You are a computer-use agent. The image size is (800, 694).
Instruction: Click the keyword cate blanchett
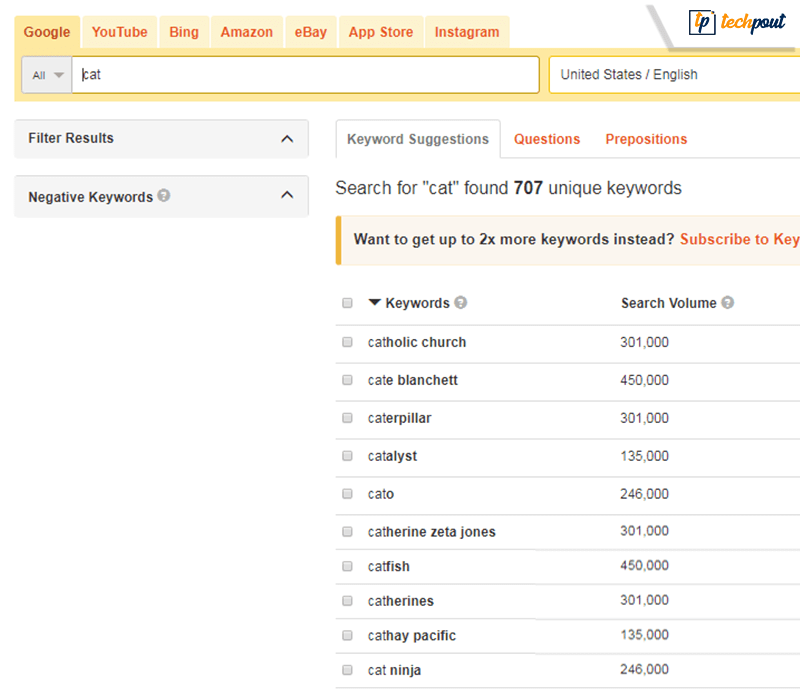[413, 380]
